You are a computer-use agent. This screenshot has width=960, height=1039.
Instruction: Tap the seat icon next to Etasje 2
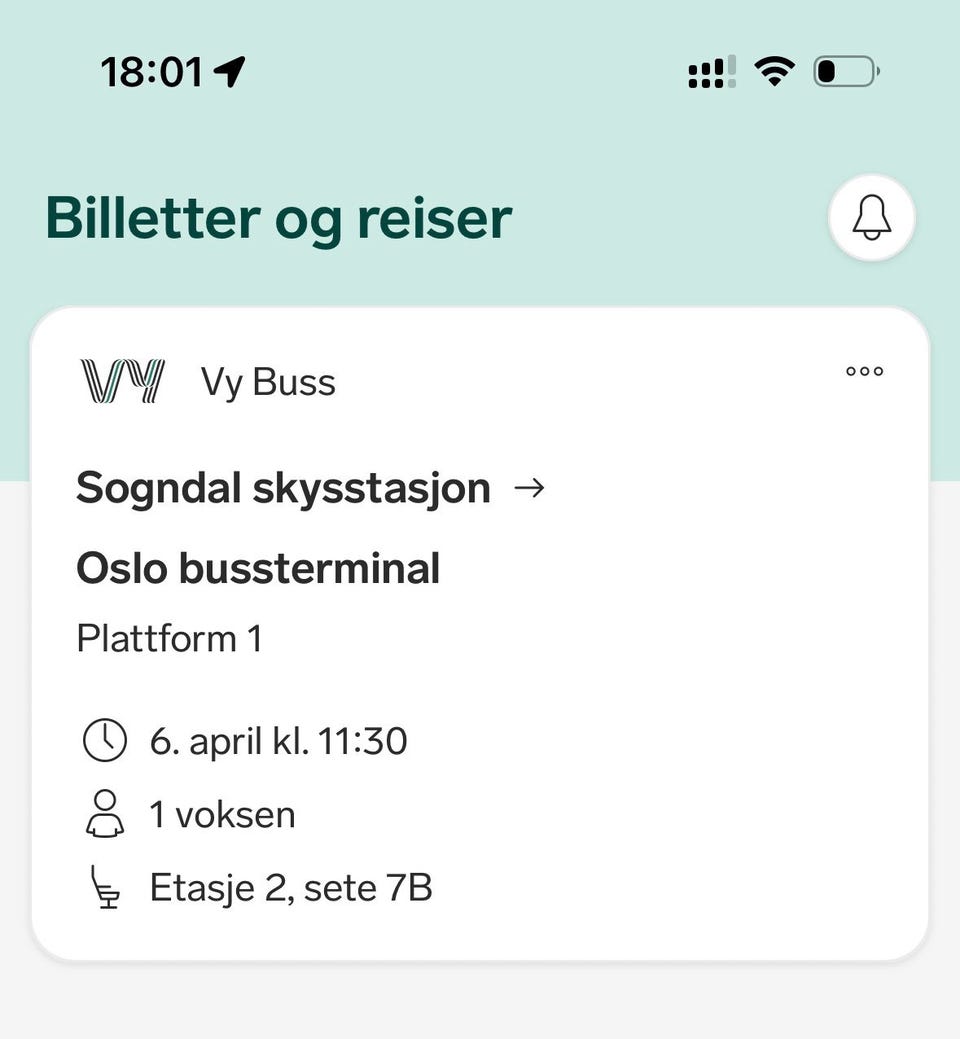[105, 887]
